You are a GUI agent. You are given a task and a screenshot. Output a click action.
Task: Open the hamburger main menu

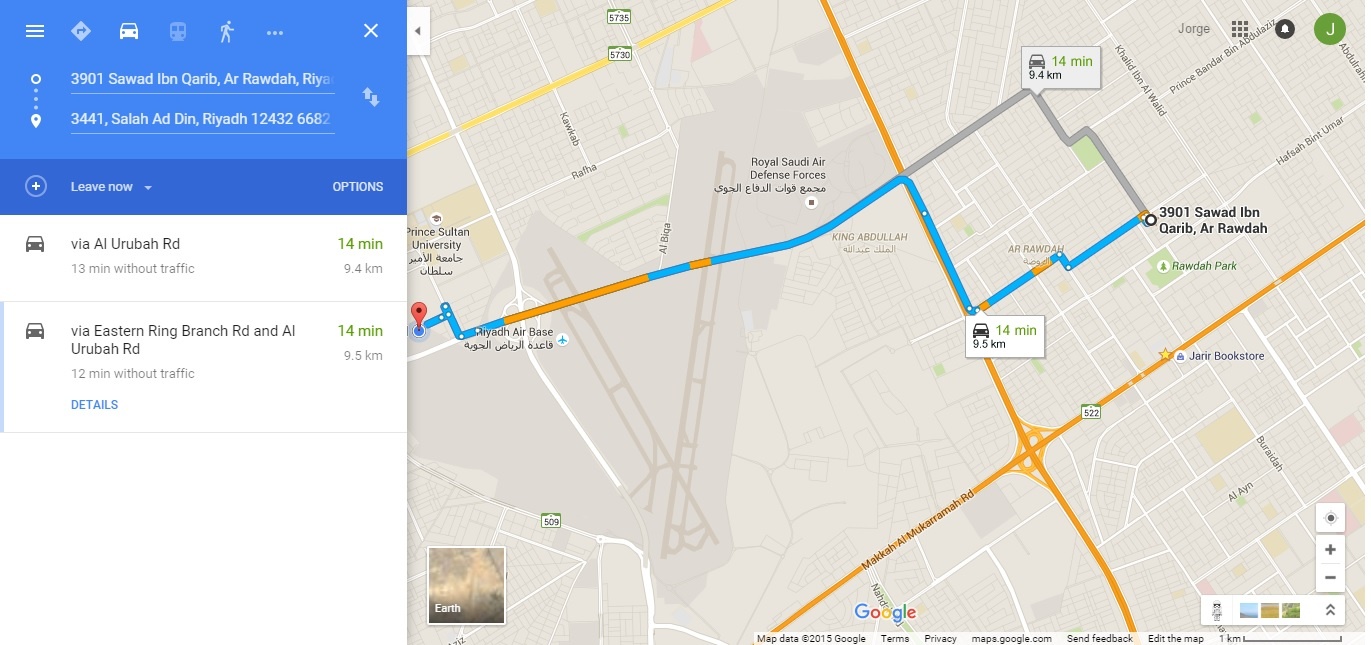(x=35, y=31)
